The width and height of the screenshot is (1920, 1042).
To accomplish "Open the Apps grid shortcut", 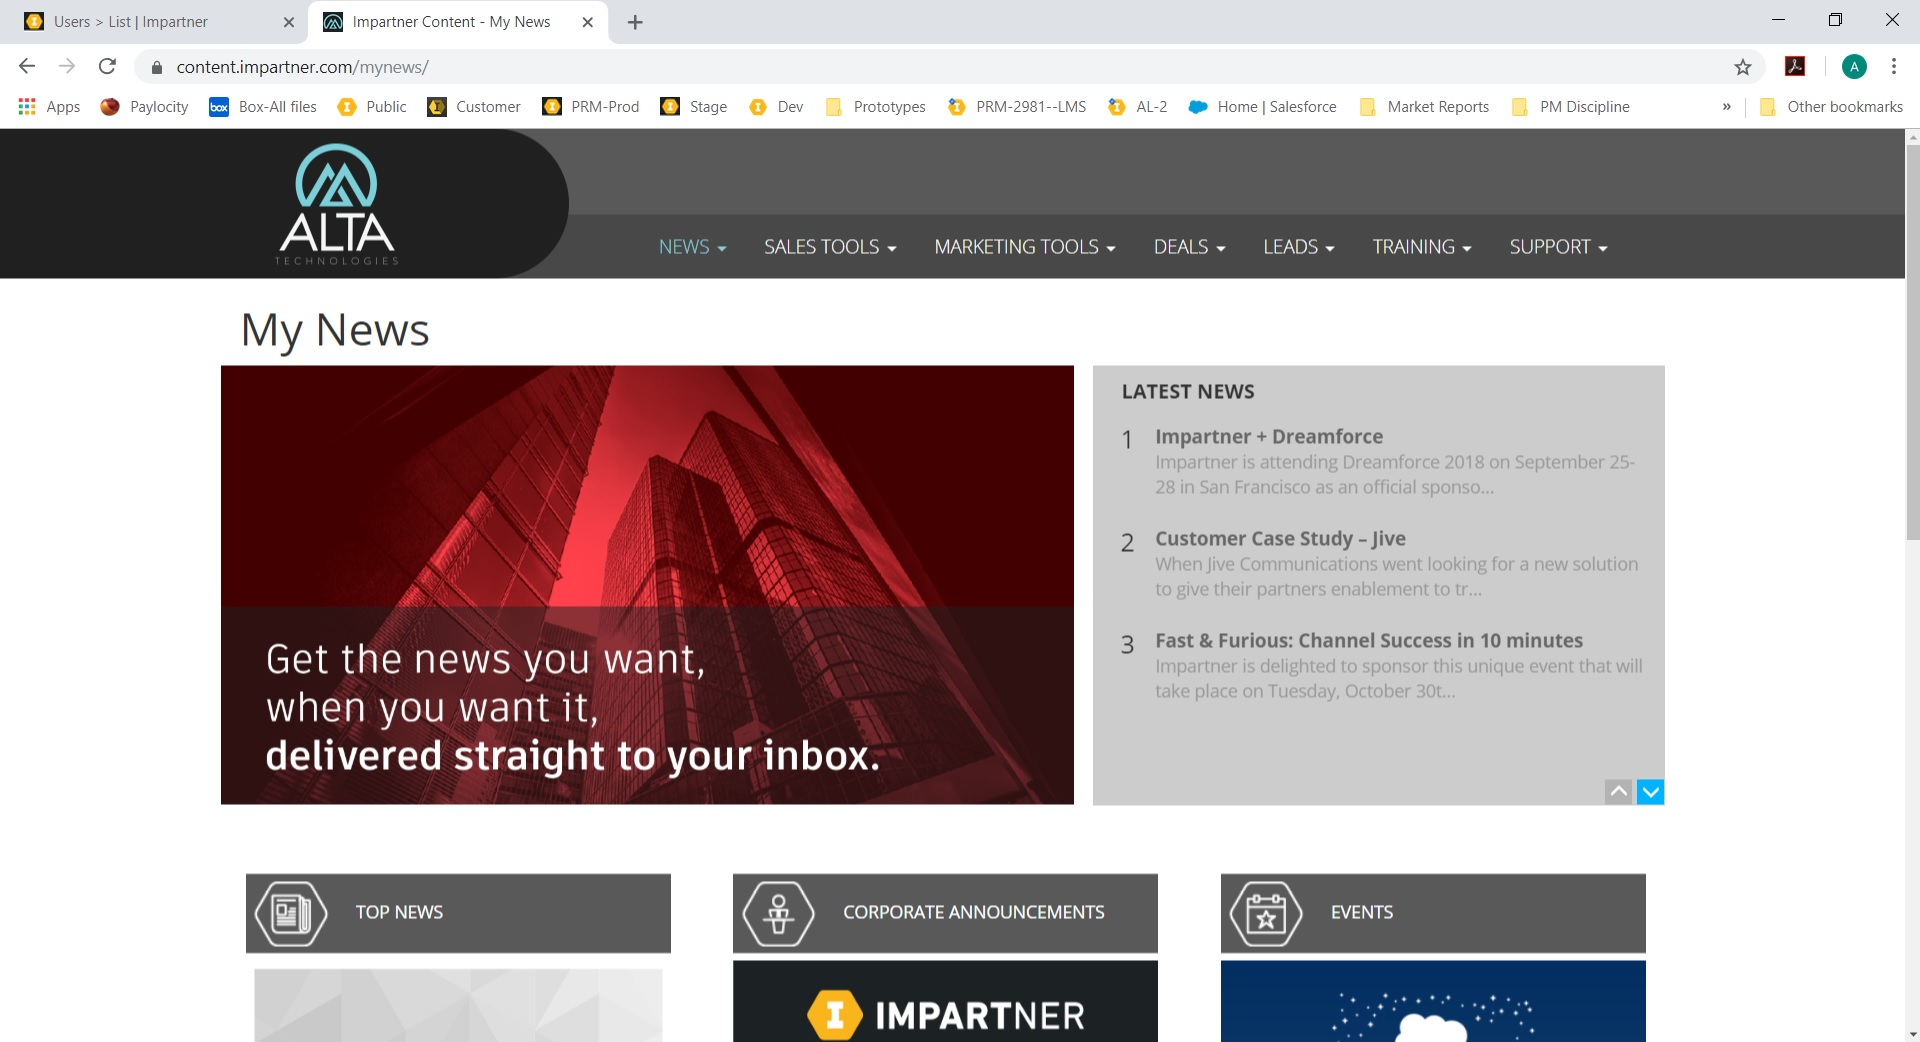I will (49, 107).
